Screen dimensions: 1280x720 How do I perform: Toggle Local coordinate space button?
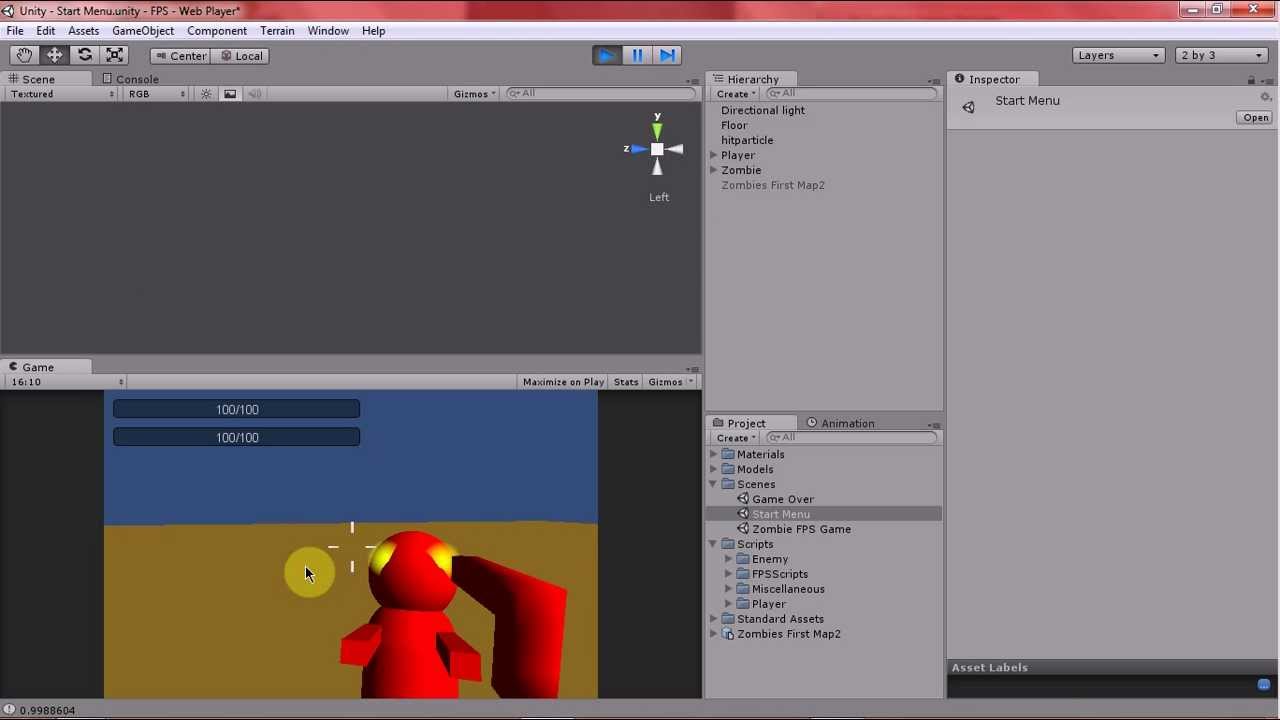241,56
